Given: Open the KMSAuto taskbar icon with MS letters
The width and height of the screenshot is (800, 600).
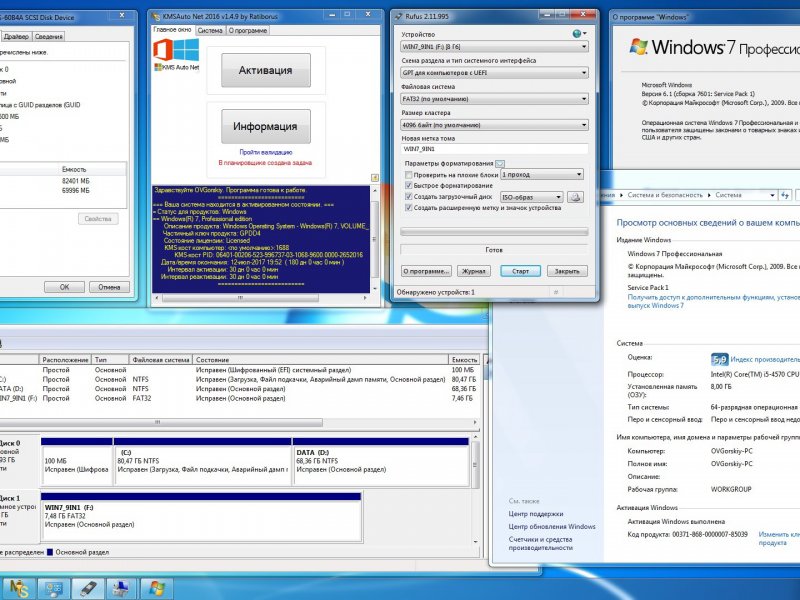Looking at the screenshot, I should 18,588.
